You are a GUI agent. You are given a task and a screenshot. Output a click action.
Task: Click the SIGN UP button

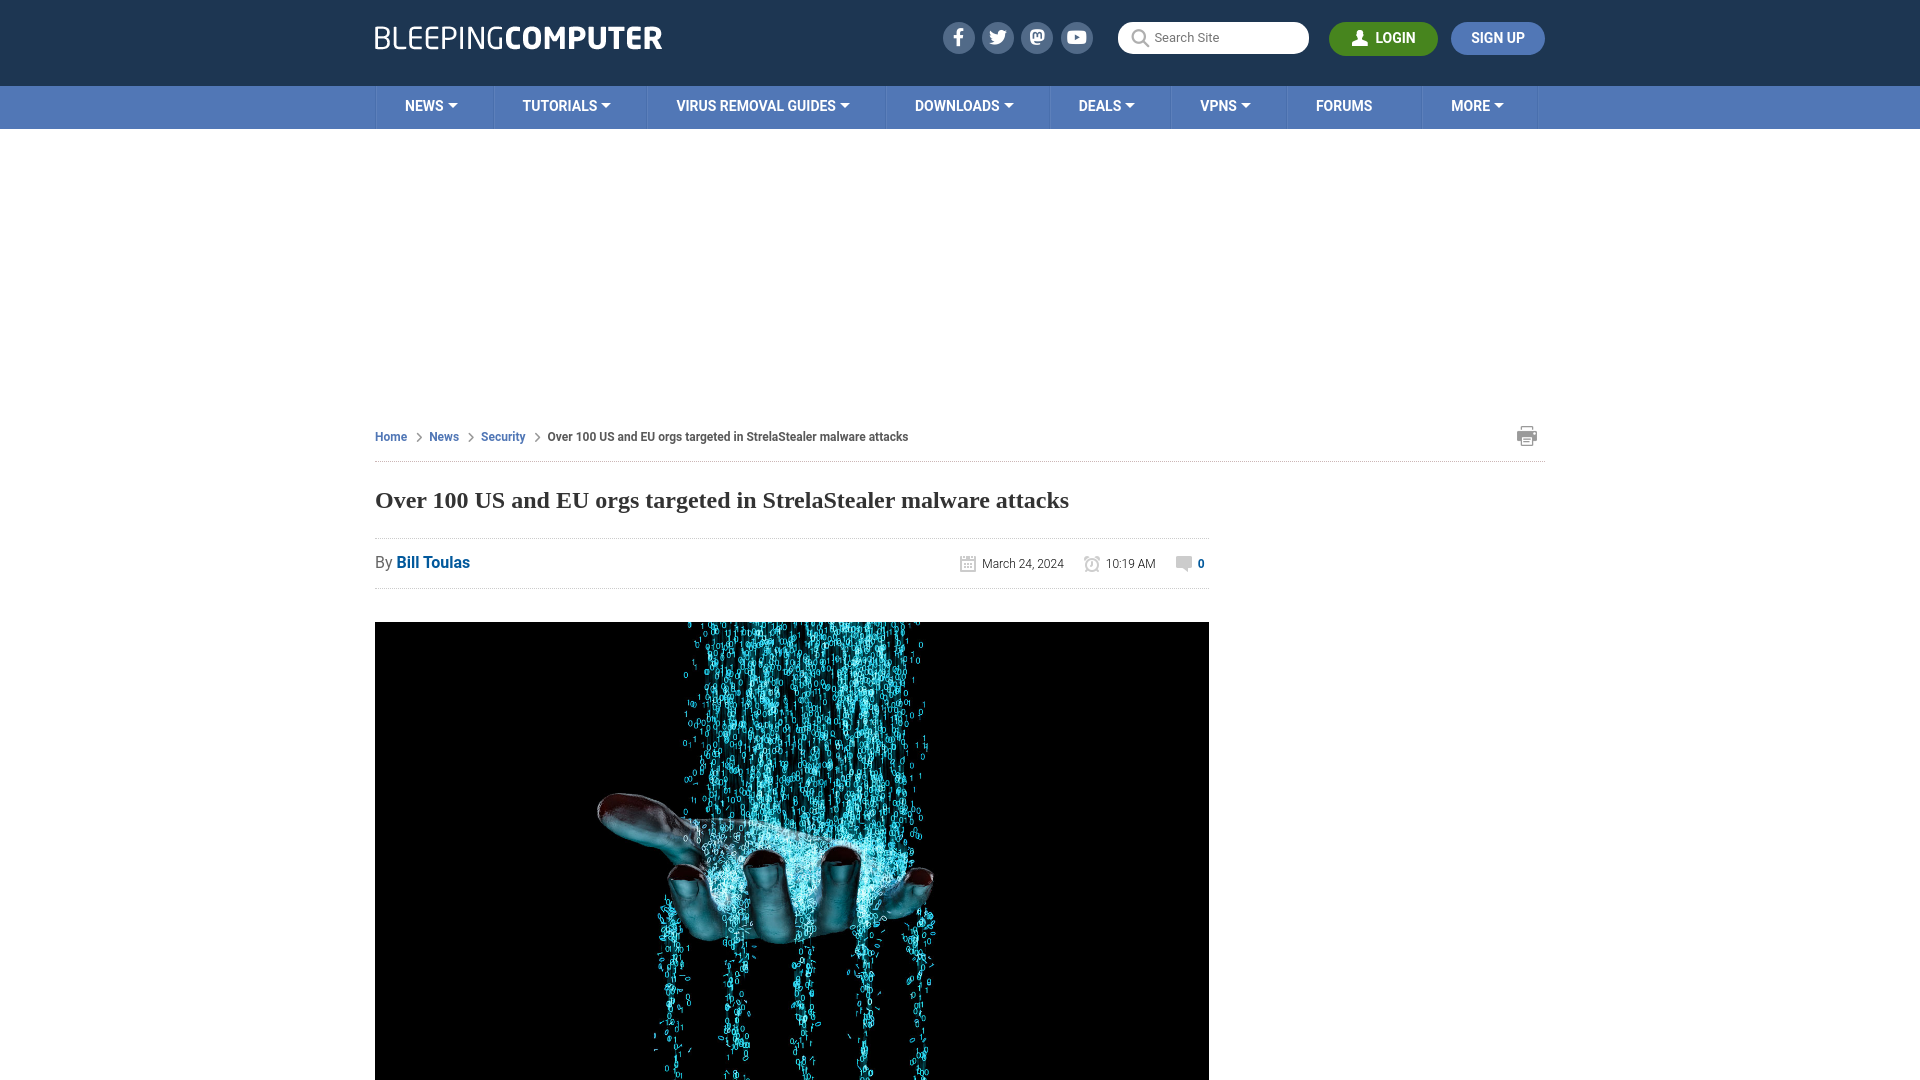[1497, 38]
